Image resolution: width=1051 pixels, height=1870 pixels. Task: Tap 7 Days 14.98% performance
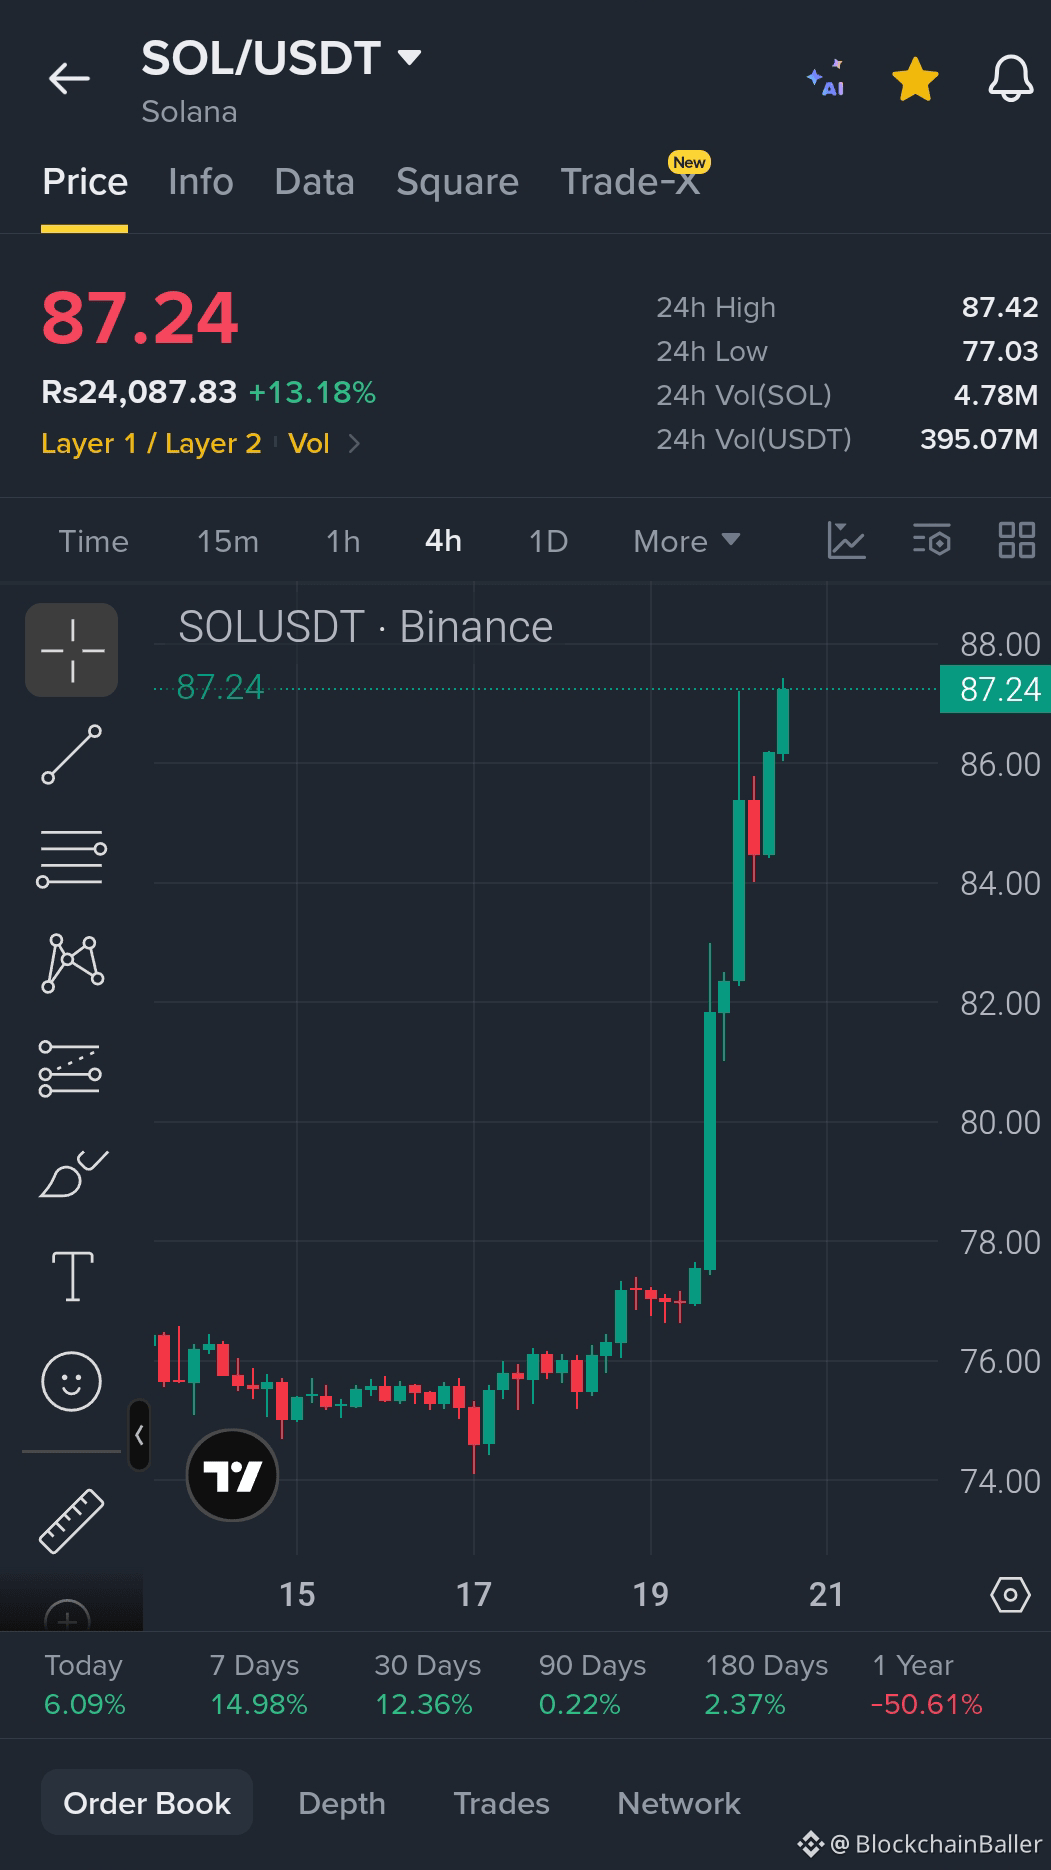pyautogui.click(x=258, y=1685)
